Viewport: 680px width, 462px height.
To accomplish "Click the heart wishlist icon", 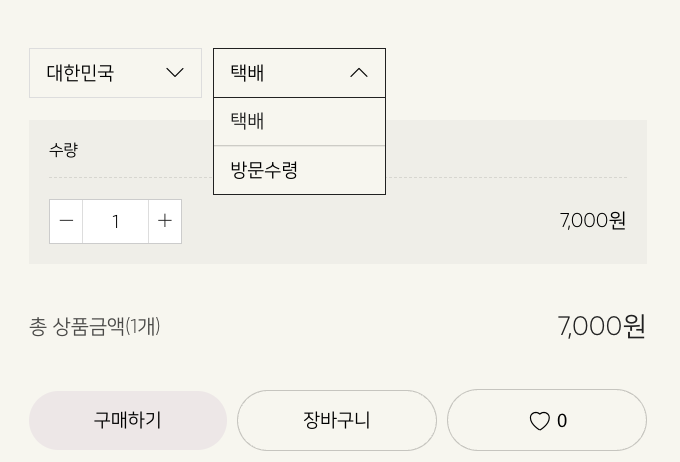I will click(539, 421).
